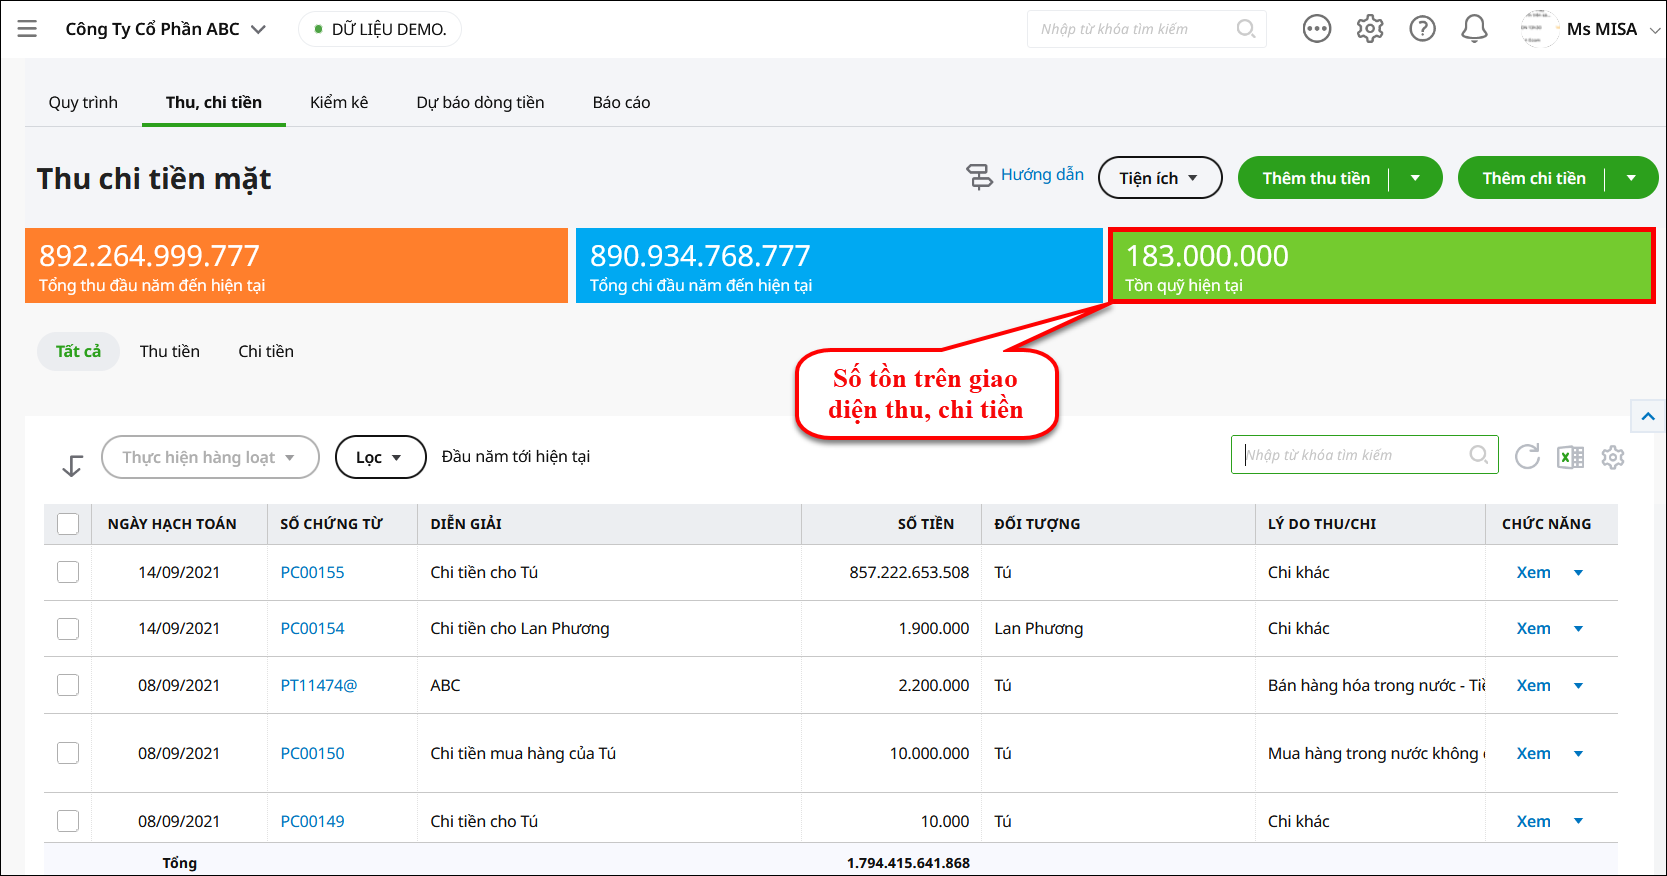This screenshot has height=876, width=1667.
Task: Focus the table keyword search field
Action: pos(1353,455)
